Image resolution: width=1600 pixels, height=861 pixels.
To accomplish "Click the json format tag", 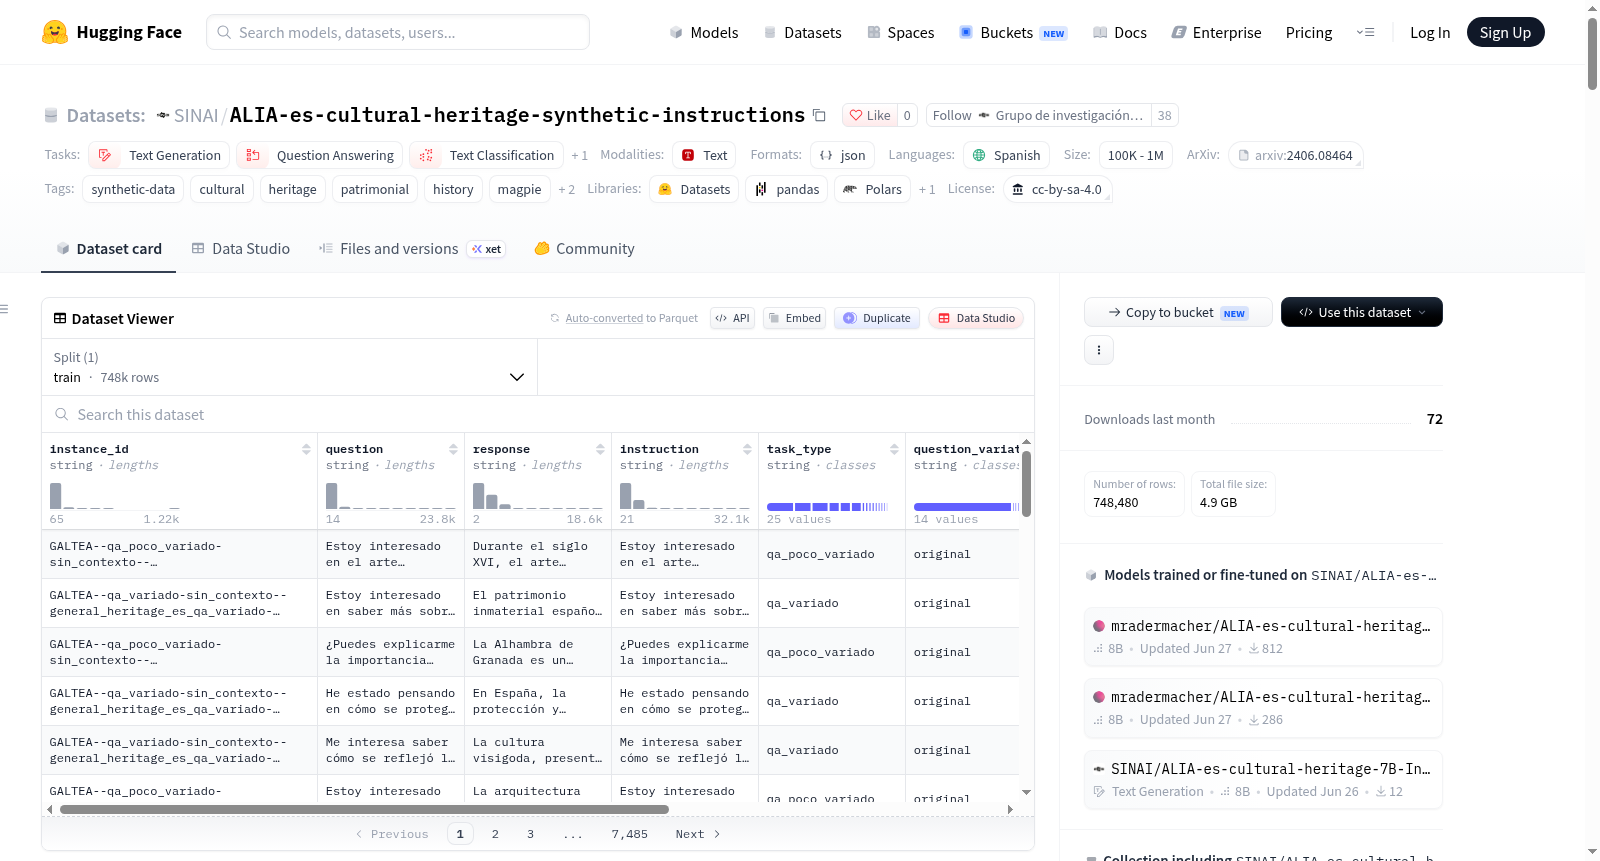I will 842,155.
